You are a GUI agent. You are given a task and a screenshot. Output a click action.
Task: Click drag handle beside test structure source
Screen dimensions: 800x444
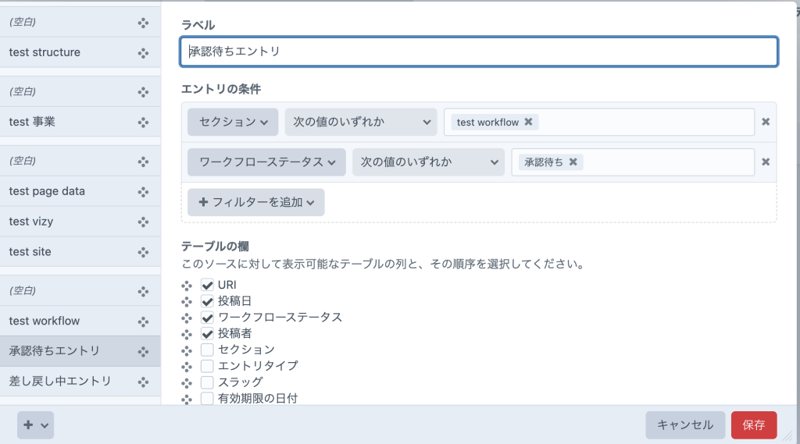(144, 52)
